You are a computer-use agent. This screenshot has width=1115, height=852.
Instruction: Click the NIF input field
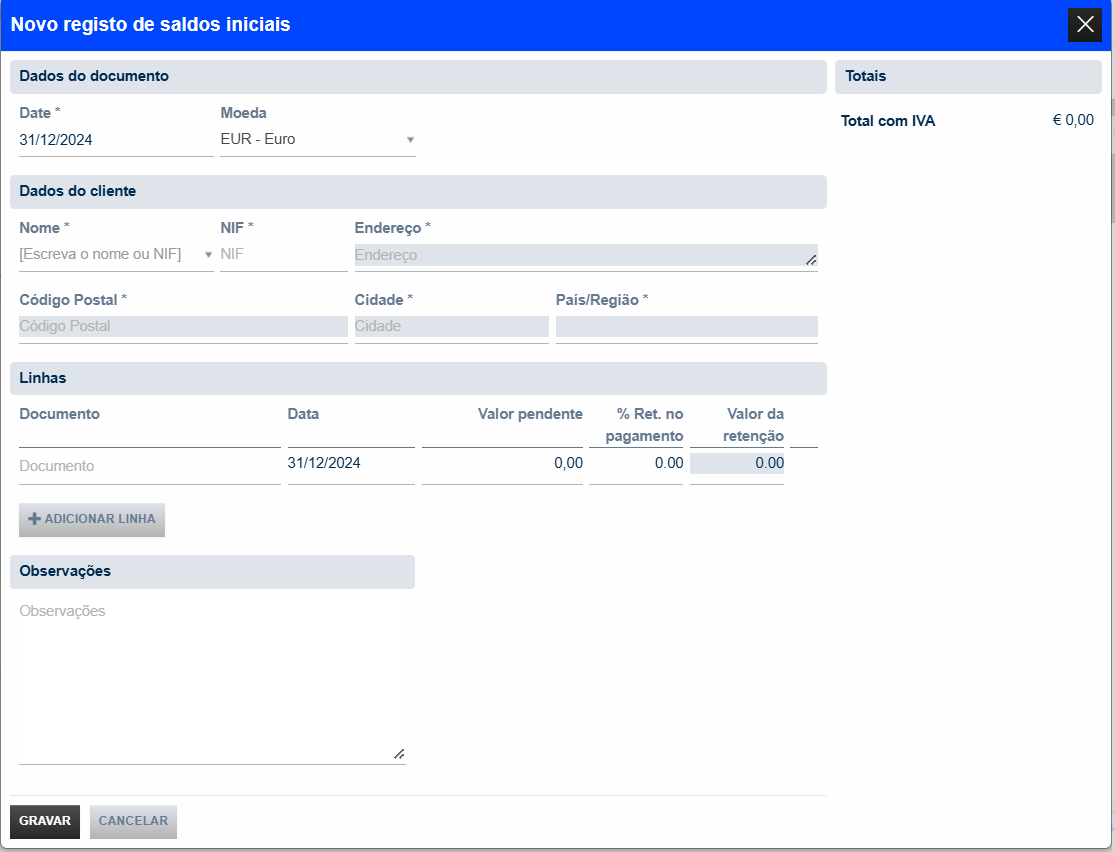(284, 254)
